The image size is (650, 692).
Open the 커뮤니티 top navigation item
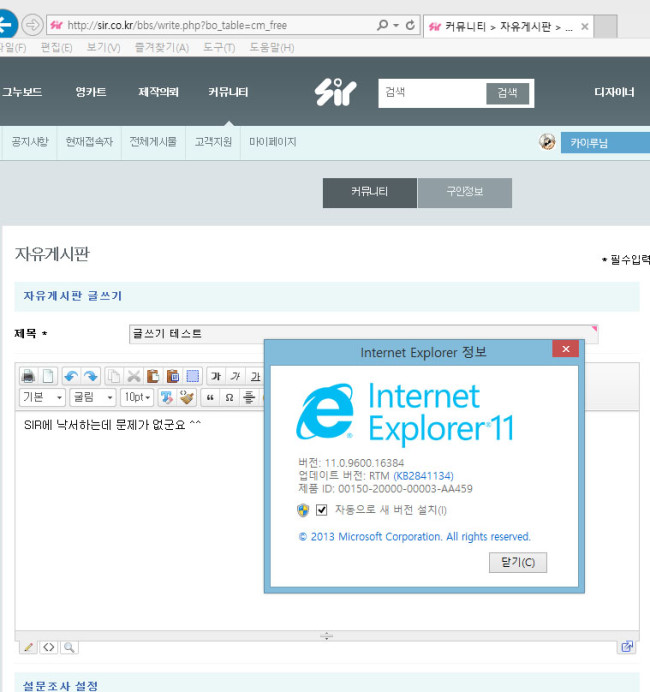click(x=228, y=92)
